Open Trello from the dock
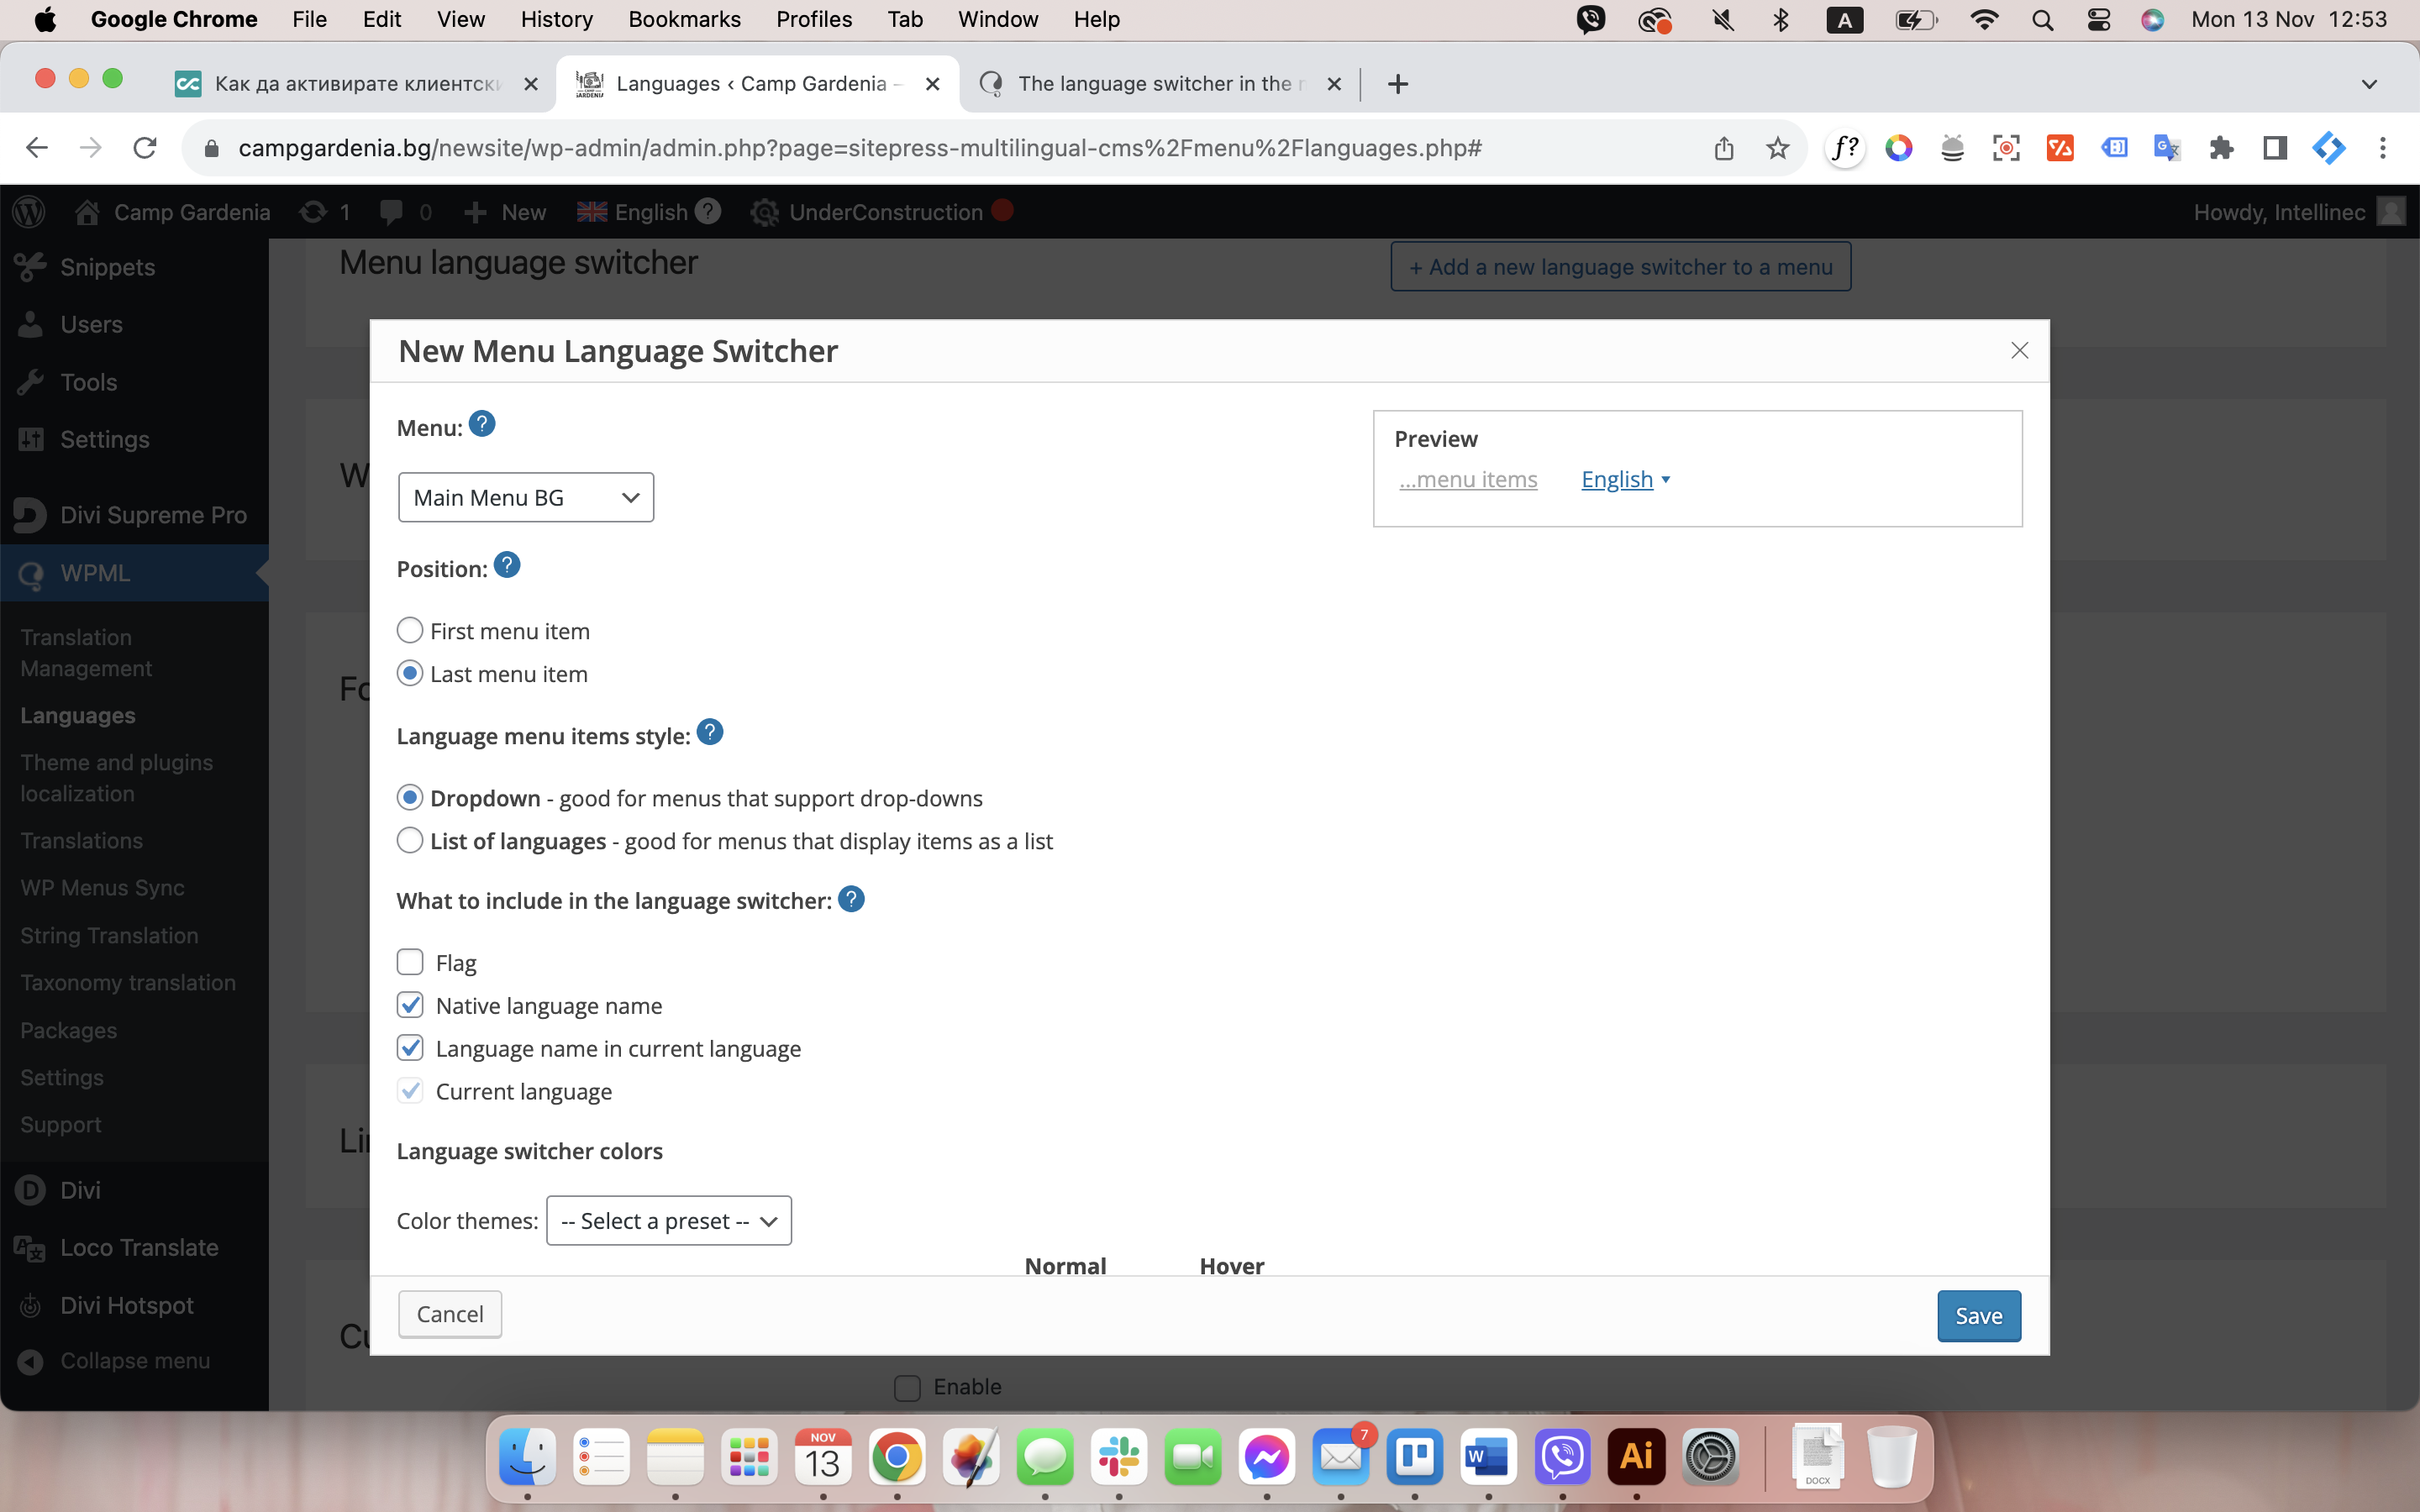The width and height of the screenshot is (2420, 1512). tap(1414, 1458)
